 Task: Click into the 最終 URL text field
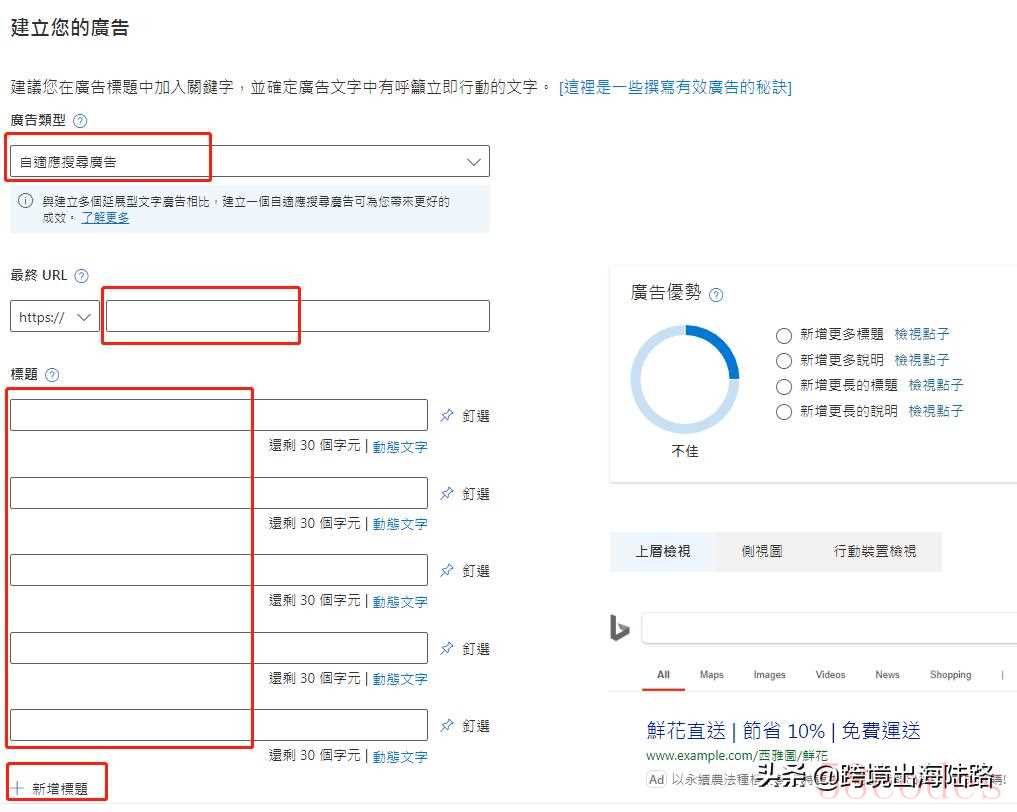(x=297, y=316)
